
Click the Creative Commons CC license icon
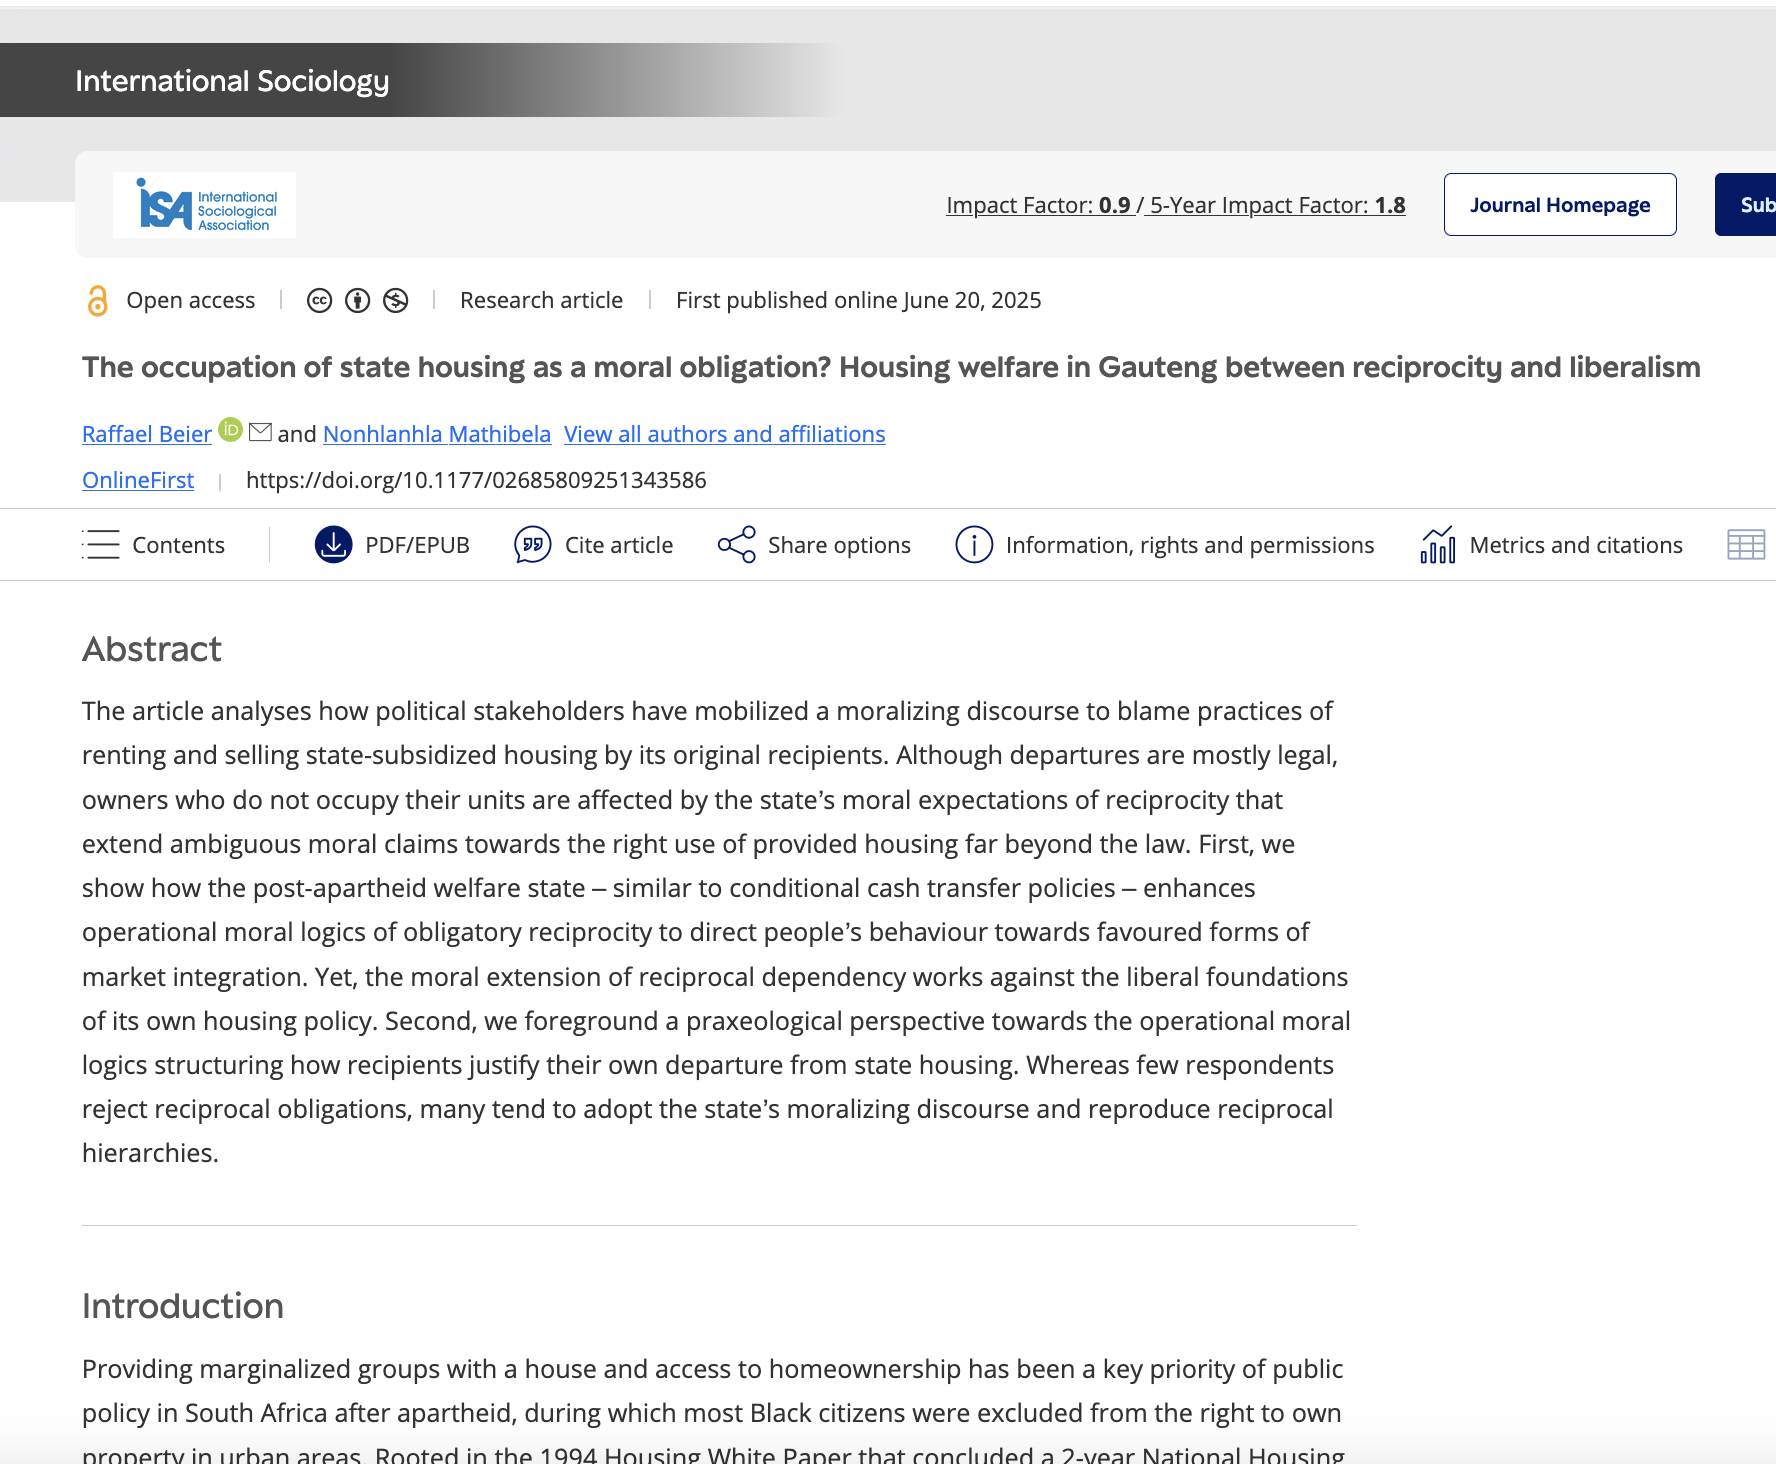[x=319, y=300]
